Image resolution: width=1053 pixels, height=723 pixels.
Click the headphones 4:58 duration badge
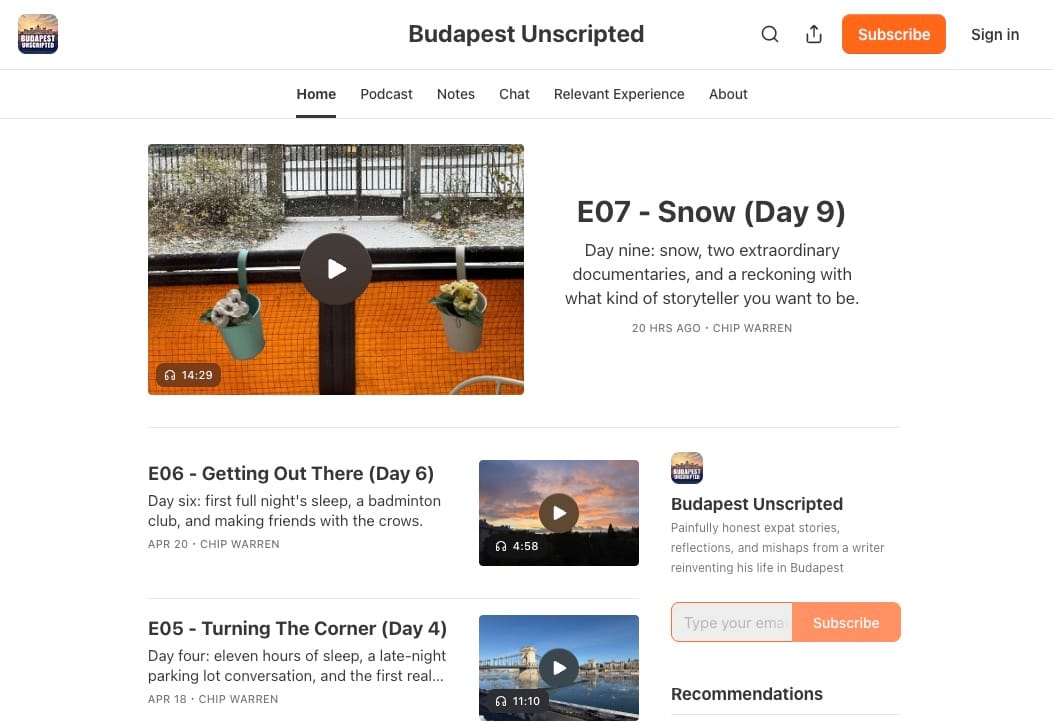click(x=516, y=546)
